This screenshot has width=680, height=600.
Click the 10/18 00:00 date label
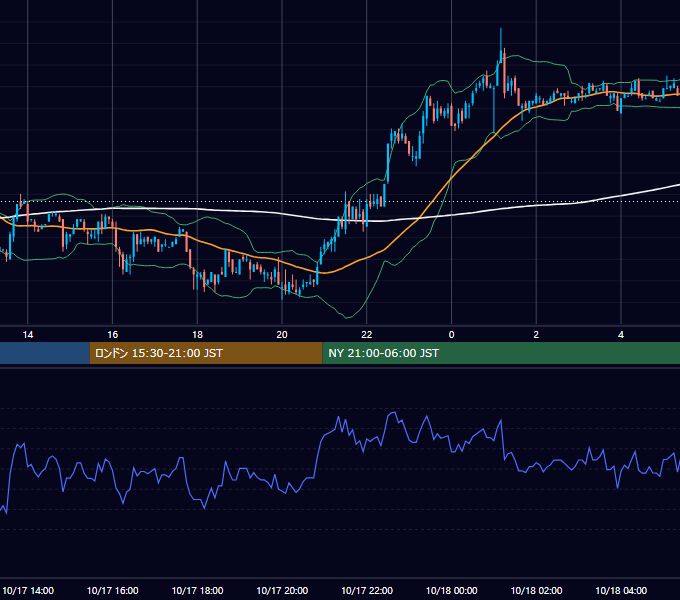click(x=451, y=590)
